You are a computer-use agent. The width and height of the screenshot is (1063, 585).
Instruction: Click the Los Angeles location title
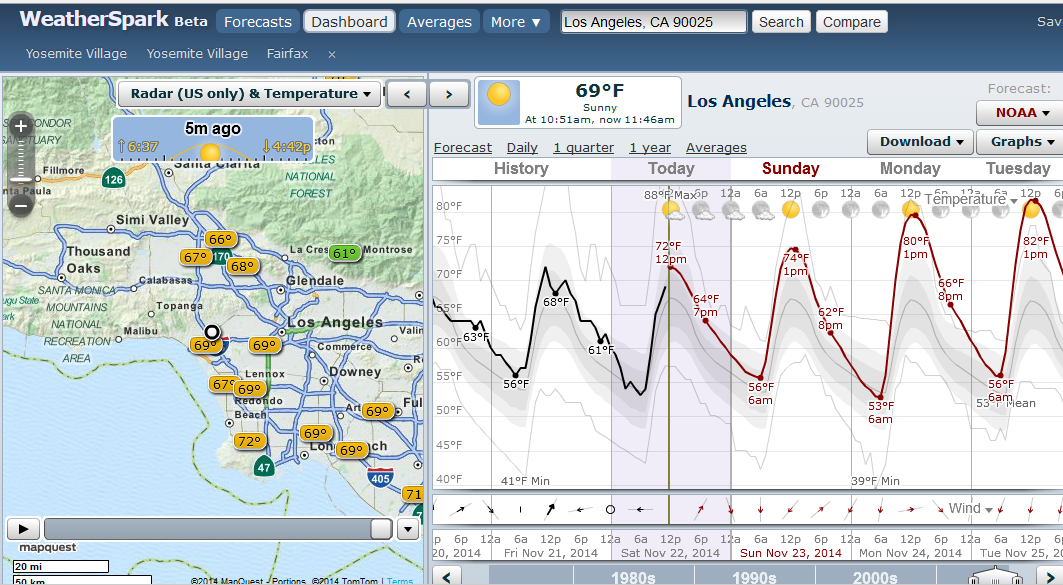coord(739,102)
